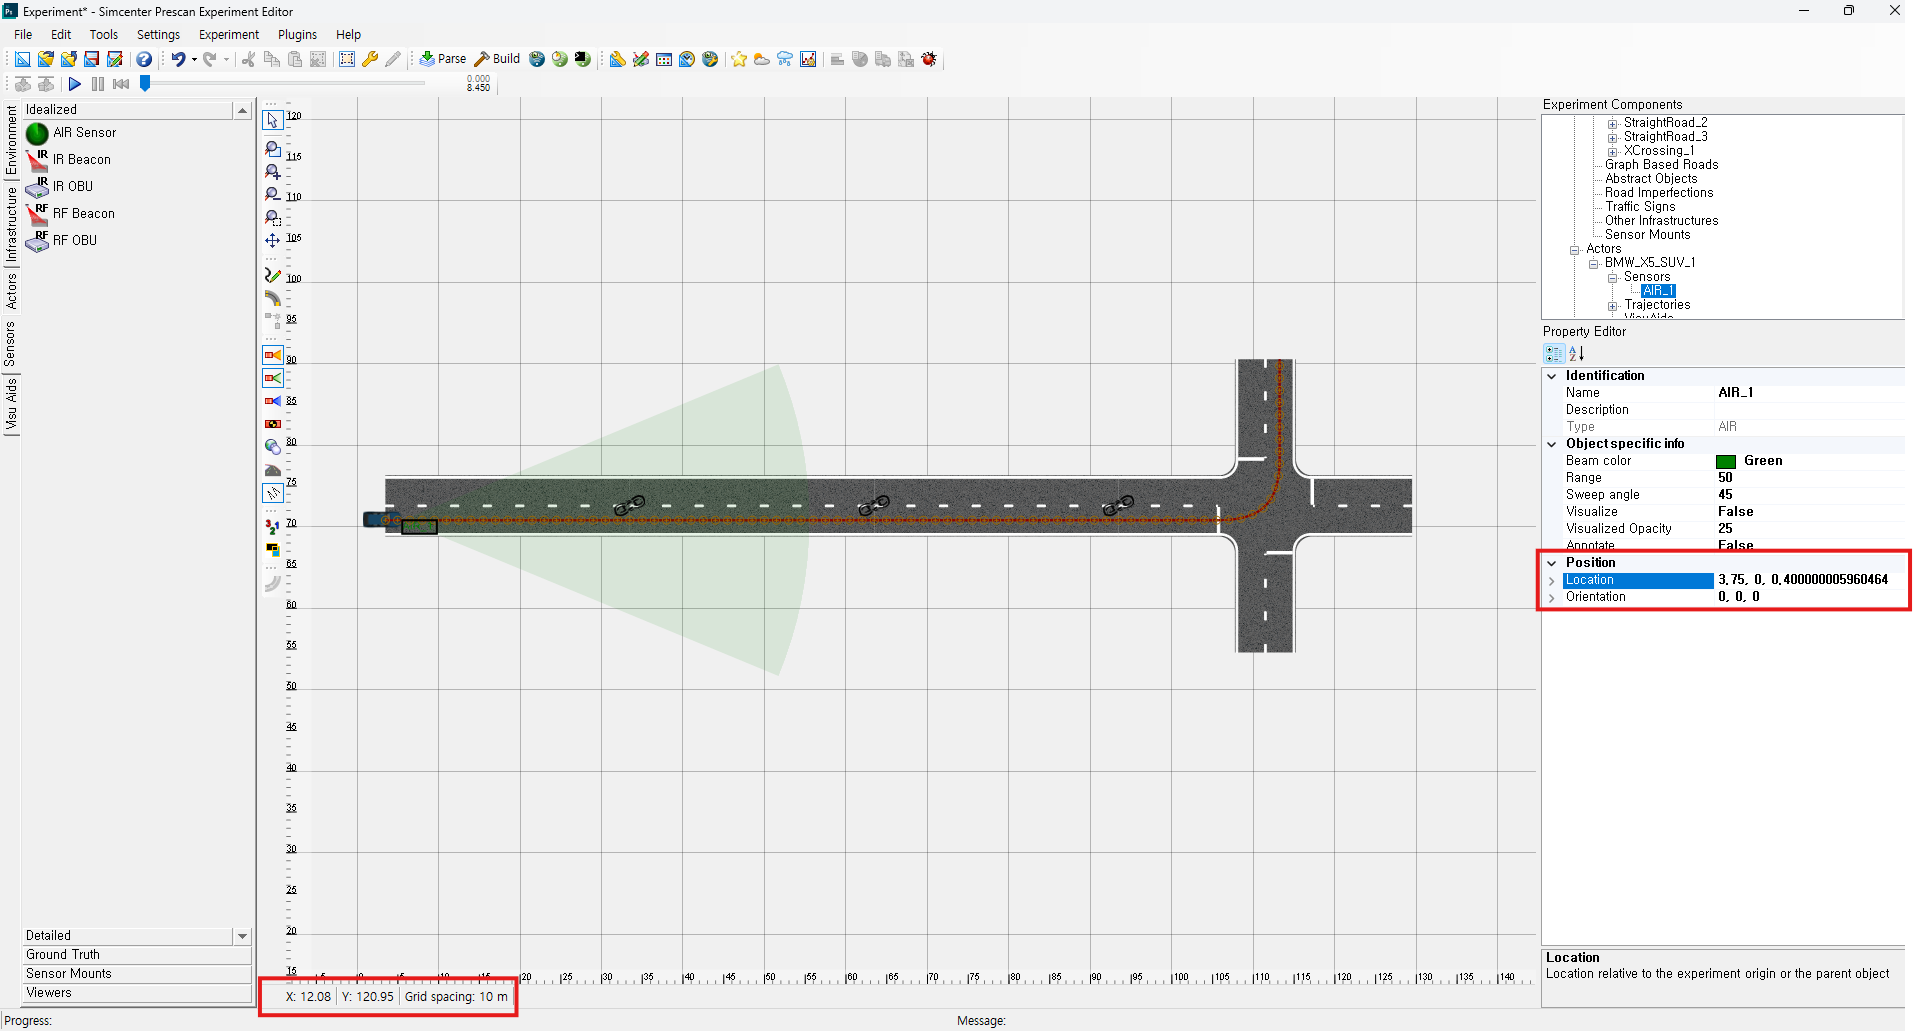Click the red bug debug icon
The image size is (1913, 1031).
click(929, 59)
